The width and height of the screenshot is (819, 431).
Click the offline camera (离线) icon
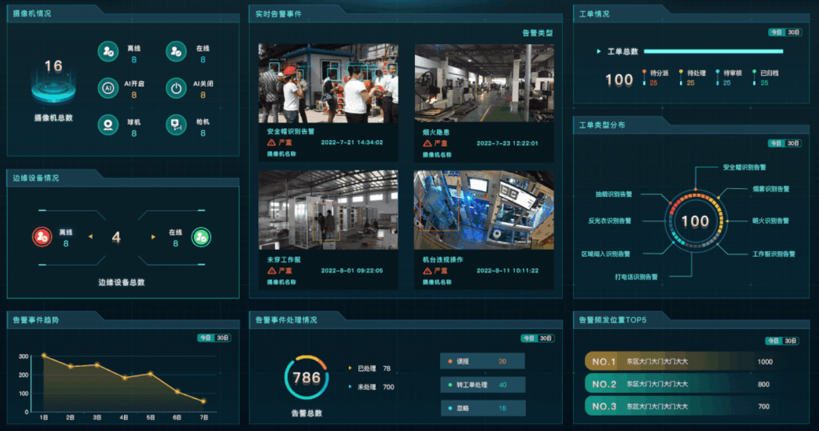[107, 52]
